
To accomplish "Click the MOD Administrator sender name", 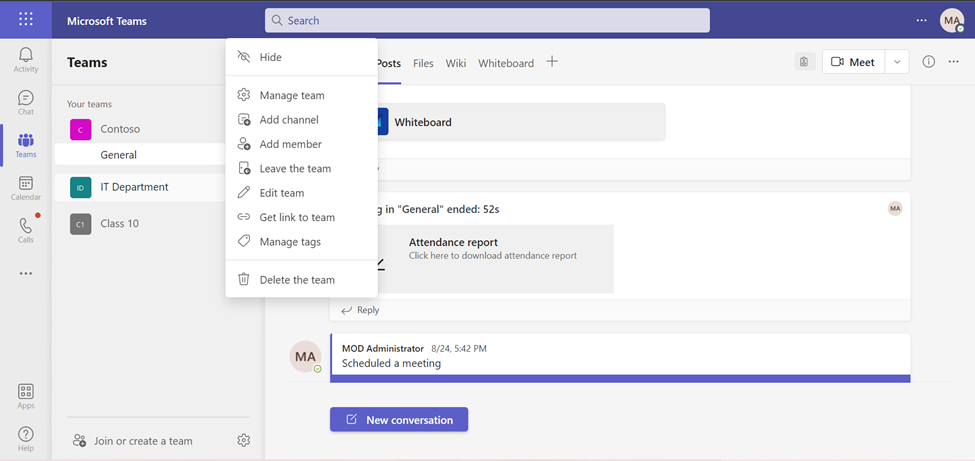I will (x=382, y=348).
